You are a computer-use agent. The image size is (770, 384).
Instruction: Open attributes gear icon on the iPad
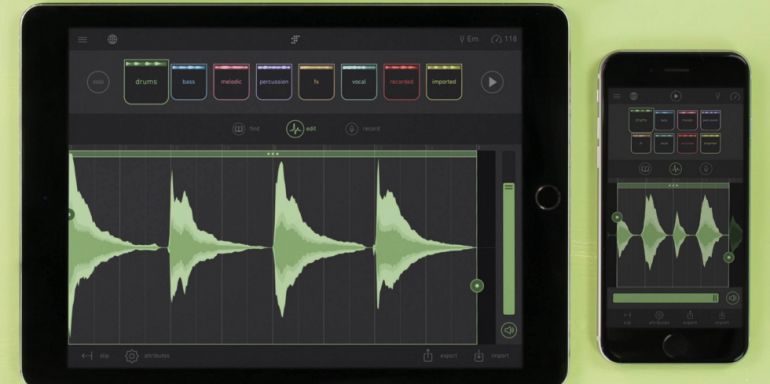click(132, 356)
